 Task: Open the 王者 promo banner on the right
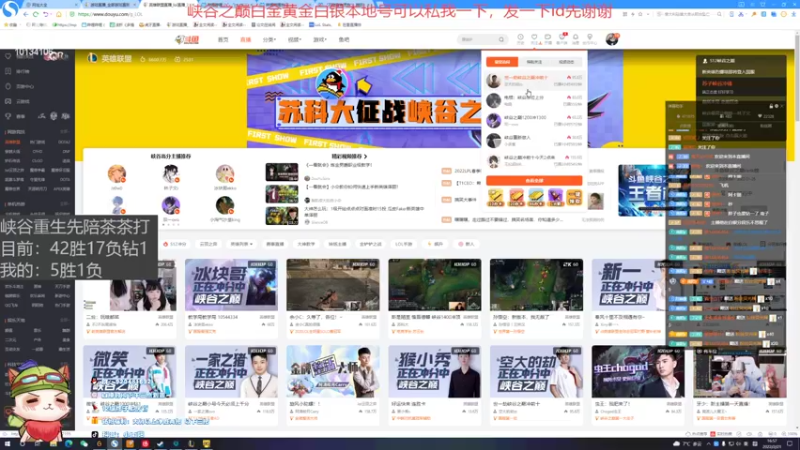coord(642,190)
